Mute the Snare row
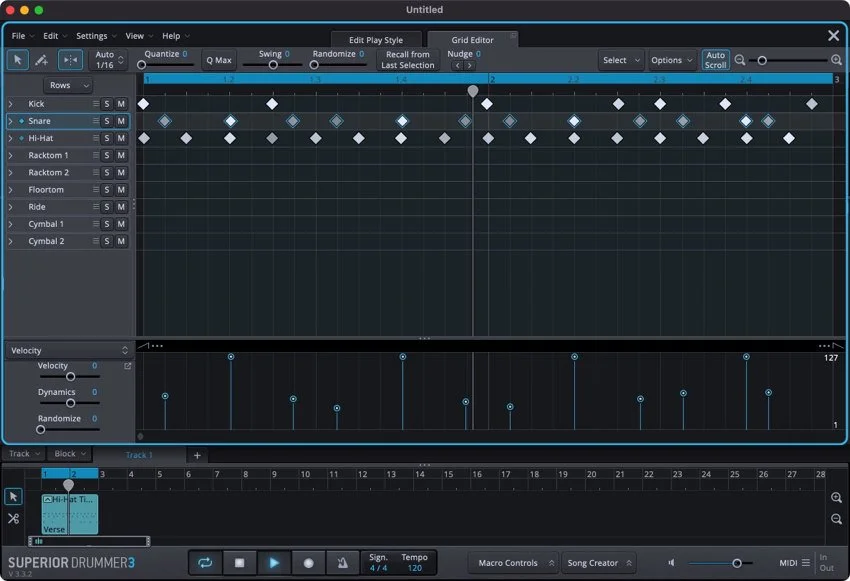The height and width of the screenshot is (581, 850). [121, 121]
